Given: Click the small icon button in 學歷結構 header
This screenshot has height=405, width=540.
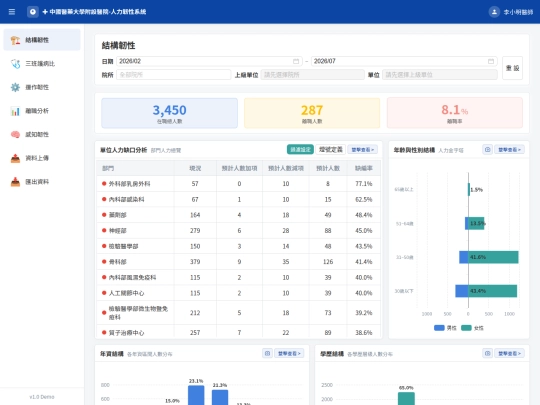Looking at the screenshot, I should [487, 353].
